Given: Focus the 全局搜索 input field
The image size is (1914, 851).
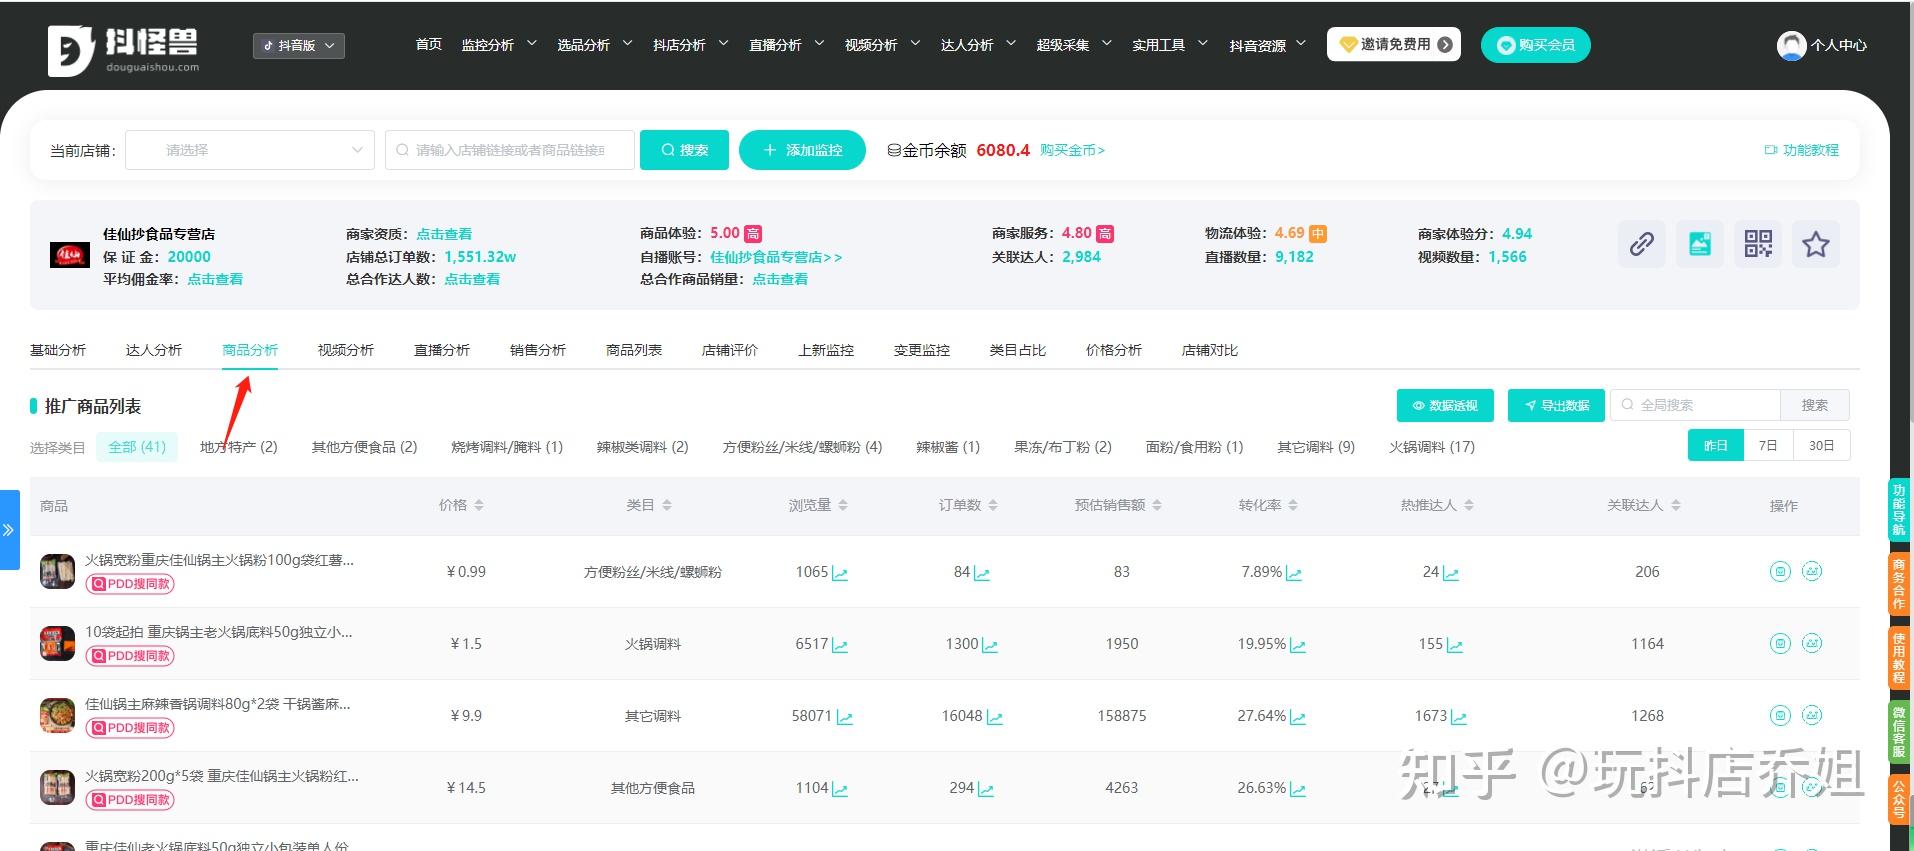Looking at the screenshot, I should 1696,405.
